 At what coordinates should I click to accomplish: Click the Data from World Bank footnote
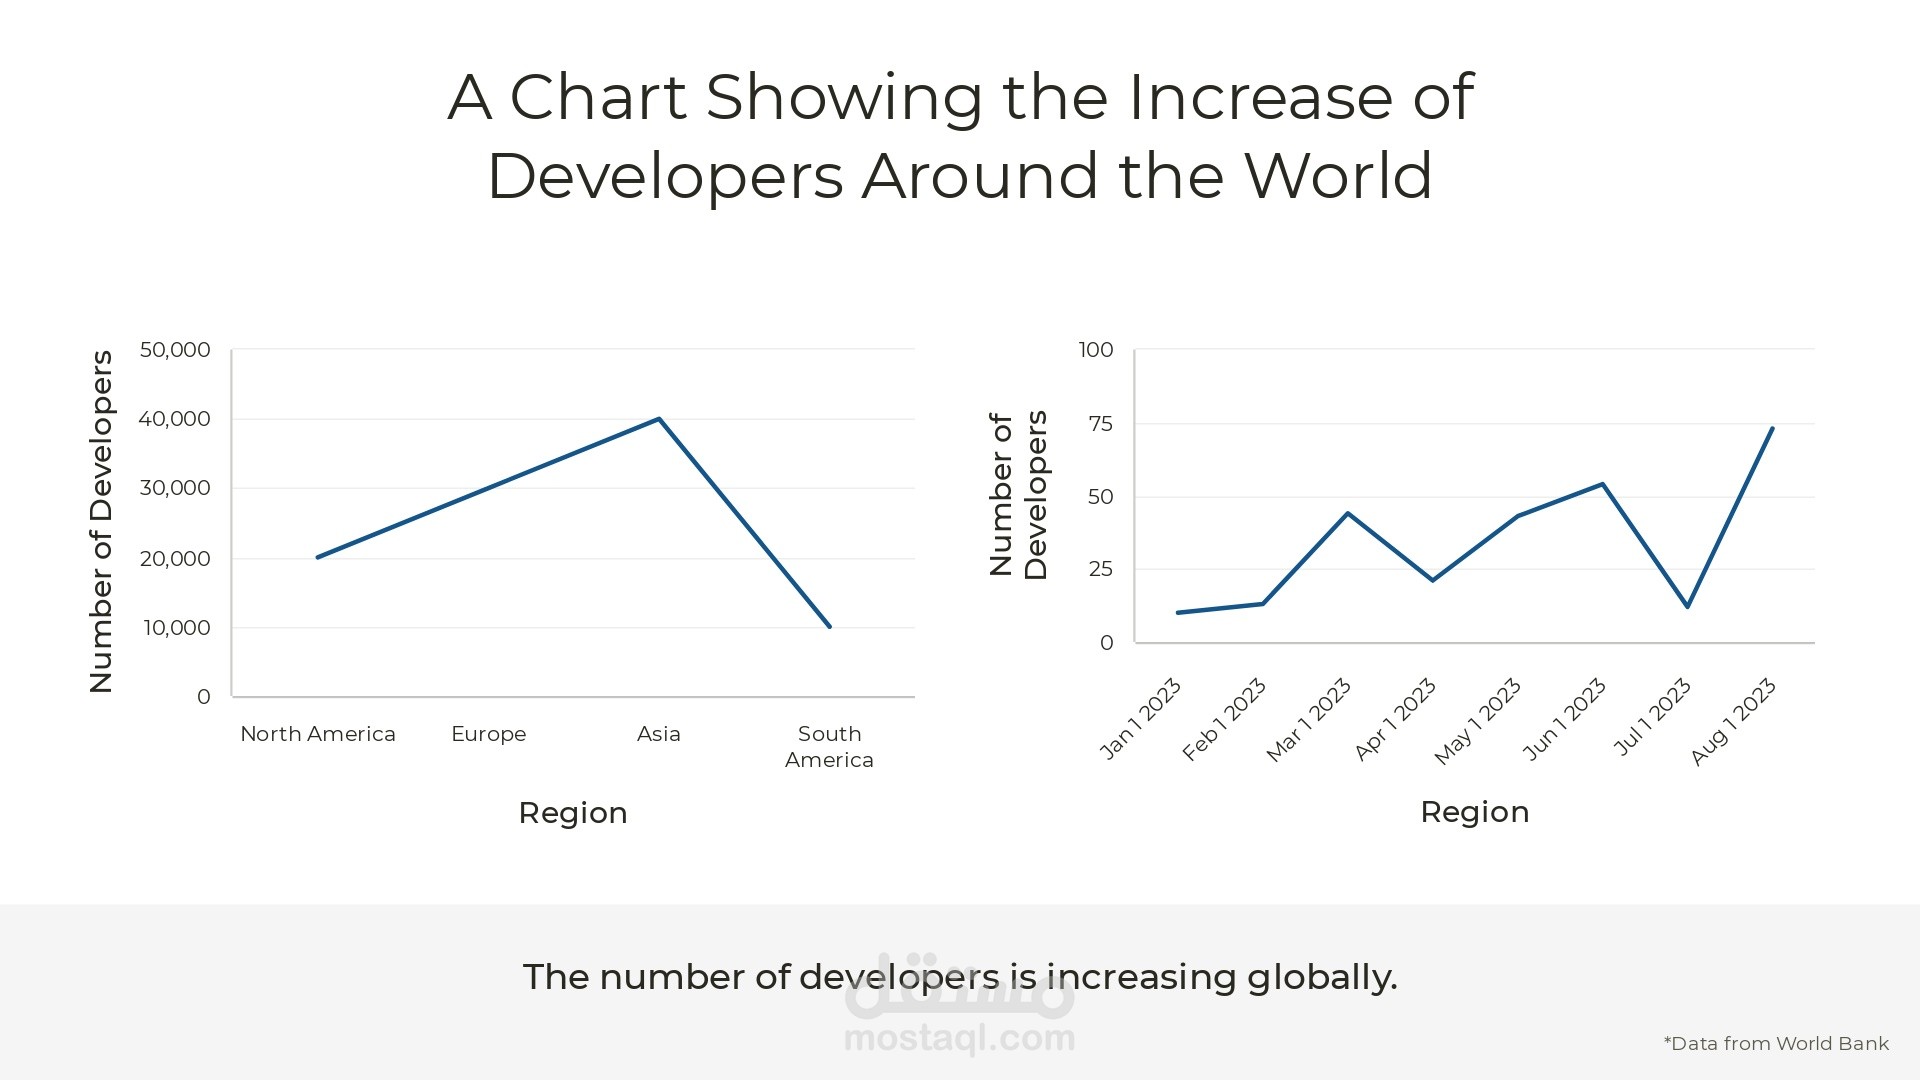click(1776, 1044)
